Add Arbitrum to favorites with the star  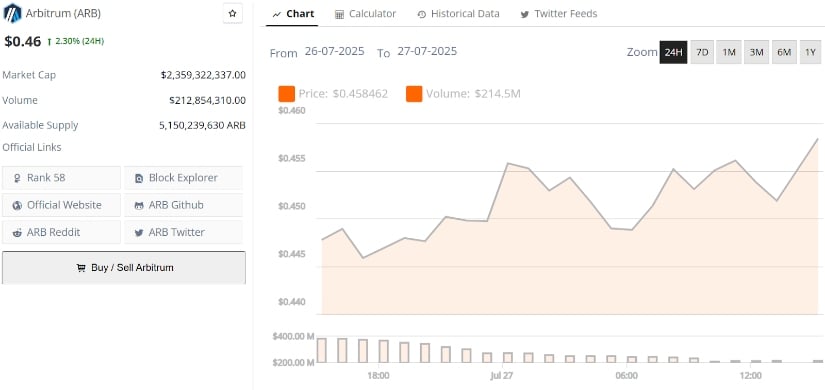[x=233, y=13]
